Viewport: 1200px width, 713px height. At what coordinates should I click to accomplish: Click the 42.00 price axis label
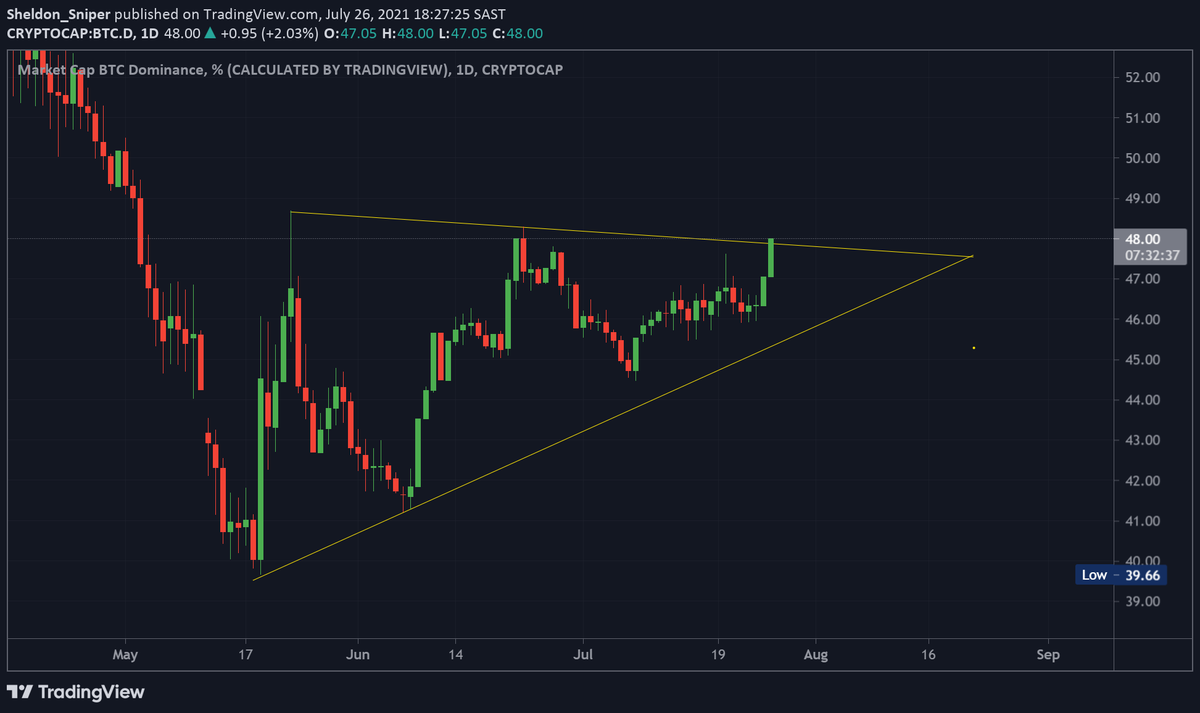click(1143, 481)
